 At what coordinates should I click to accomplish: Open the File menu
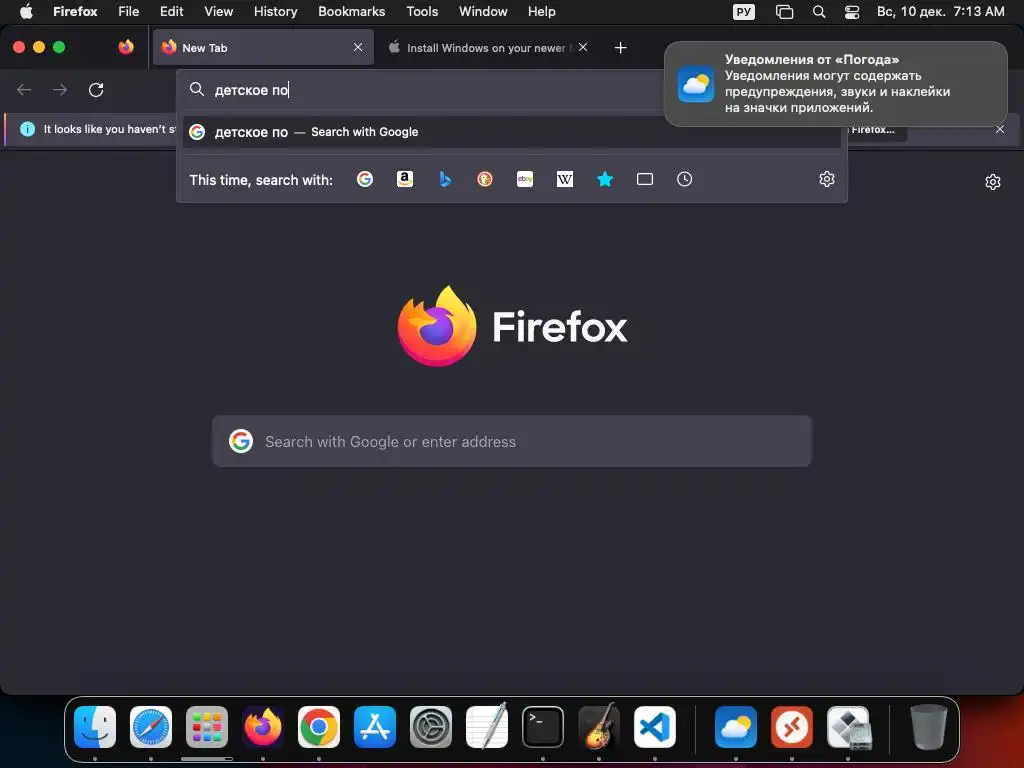(128, 11)
